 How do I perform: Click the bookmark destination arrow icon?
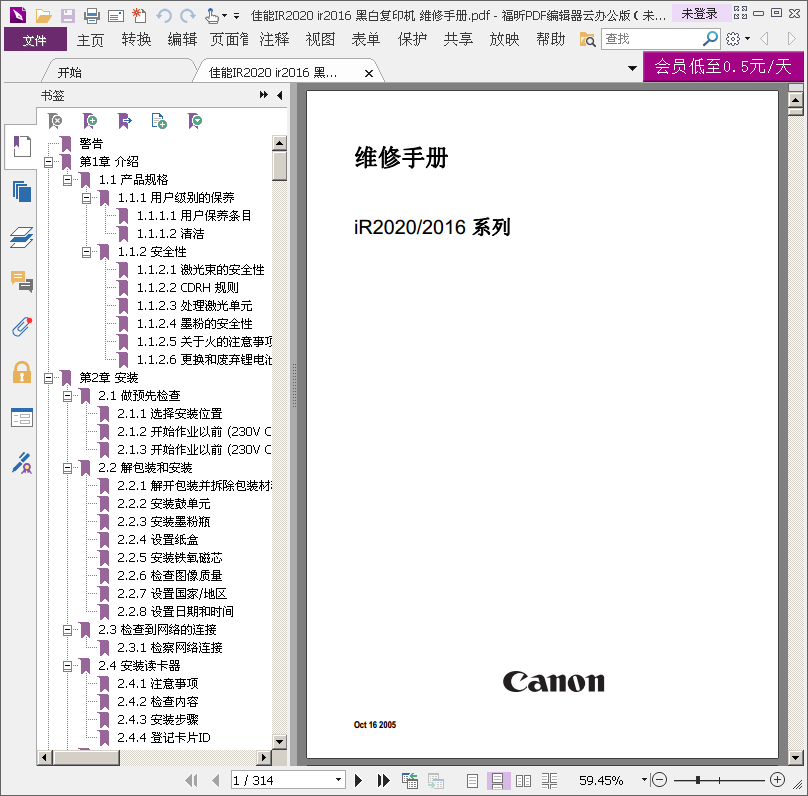pos(125,121)
